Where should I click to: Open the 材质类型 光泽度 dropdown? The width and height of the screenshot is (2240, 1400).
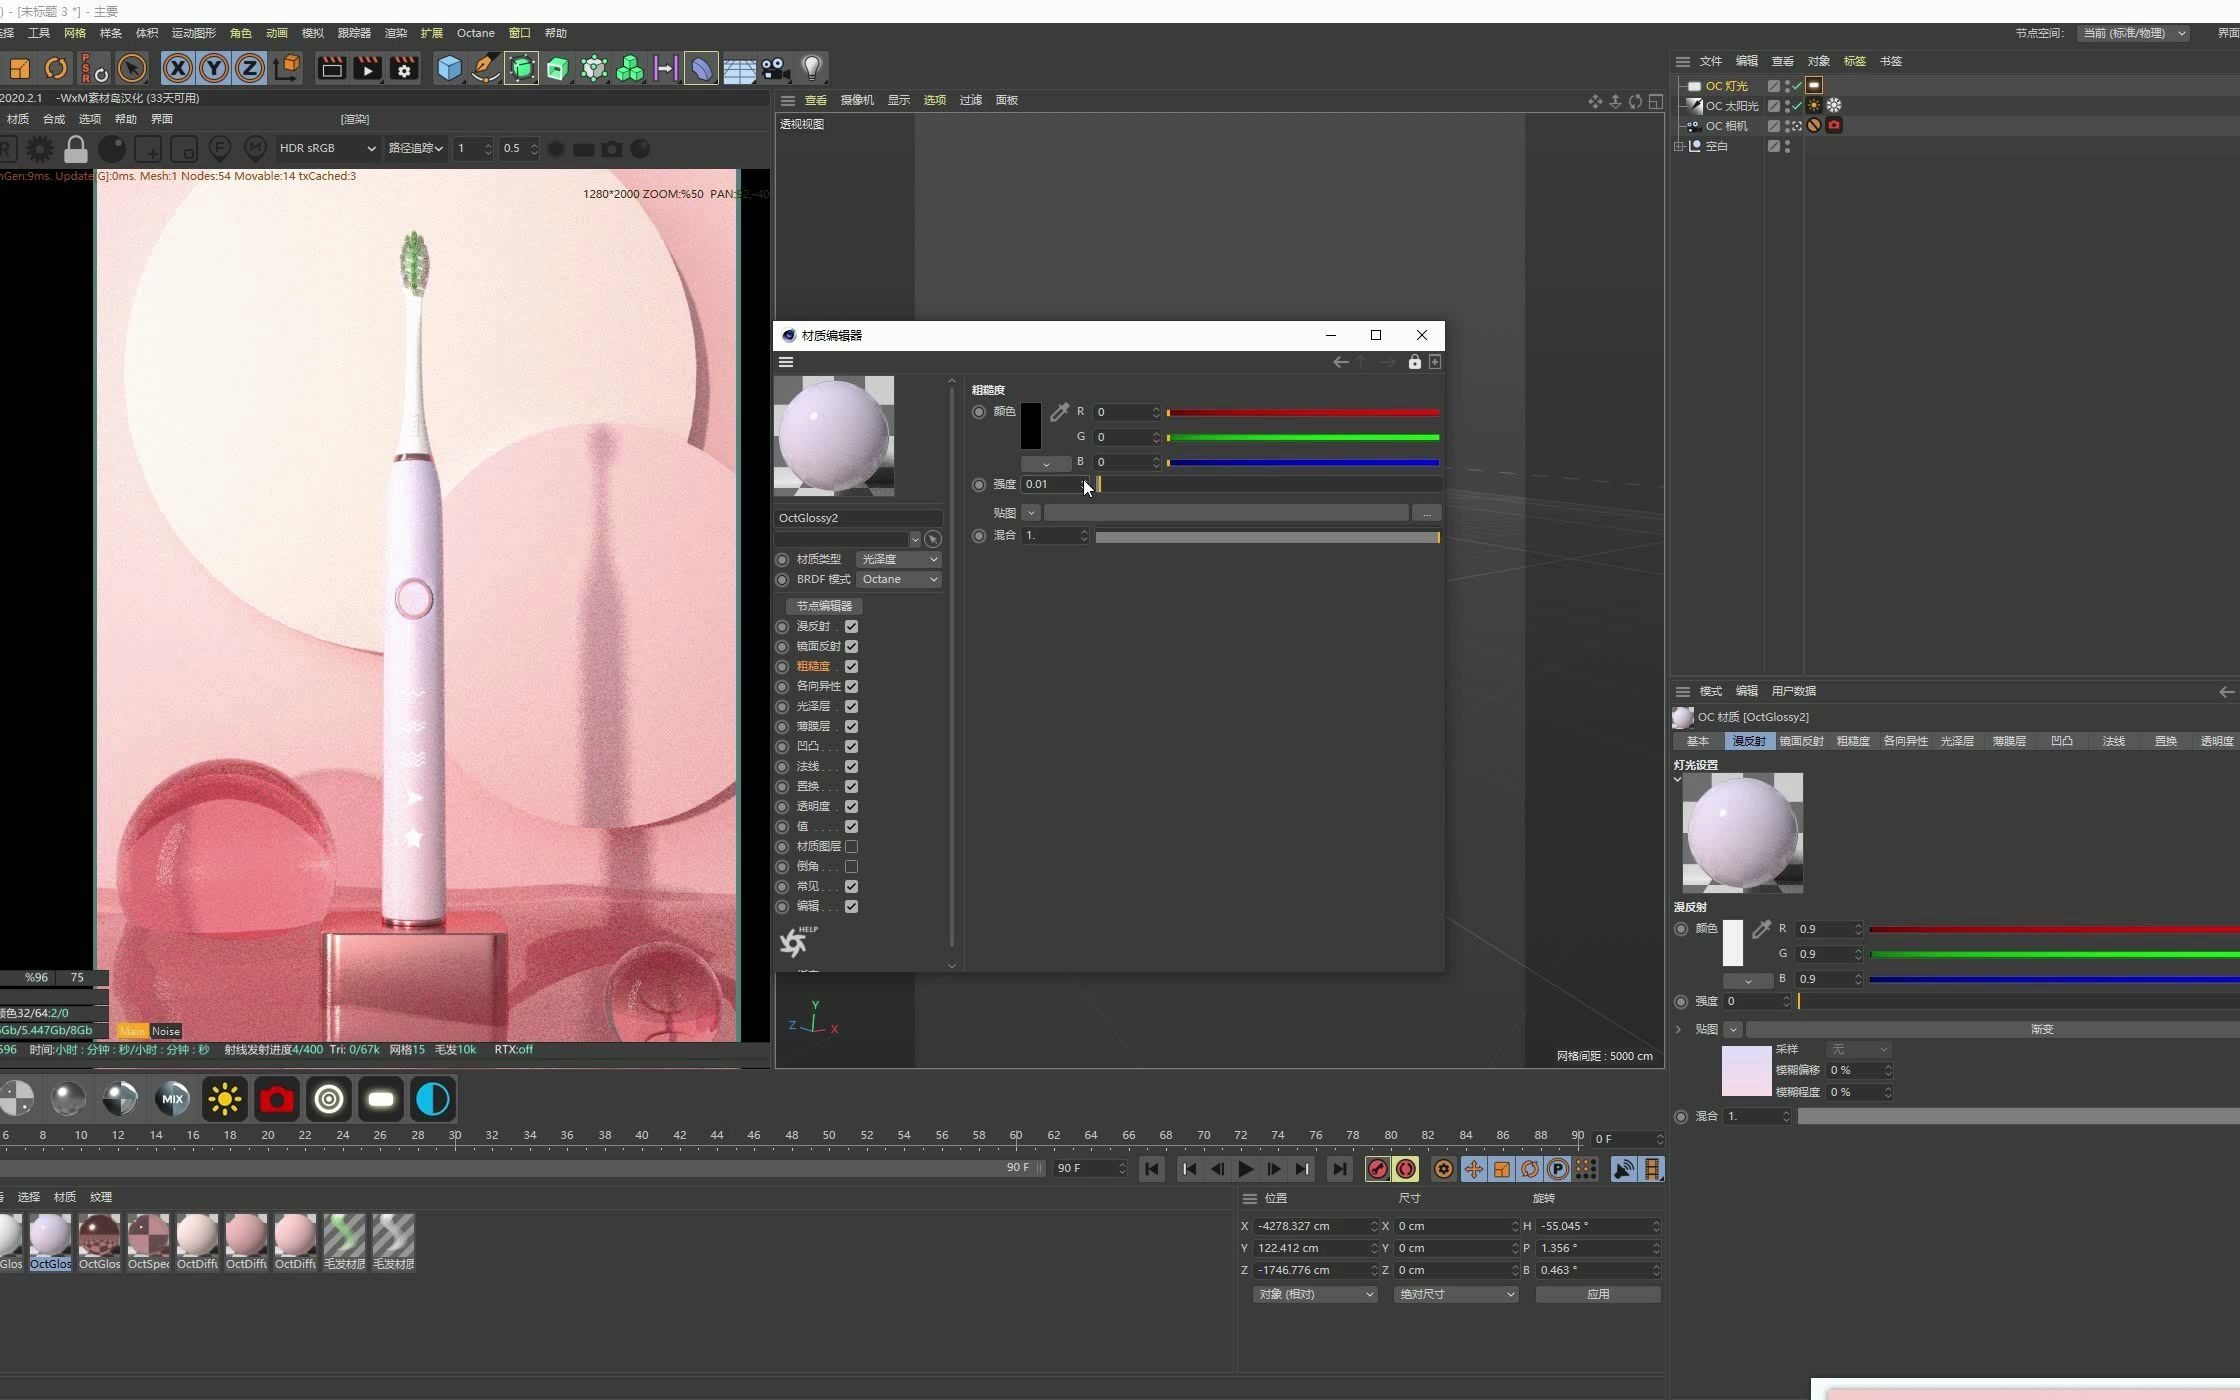click(898, 559)
